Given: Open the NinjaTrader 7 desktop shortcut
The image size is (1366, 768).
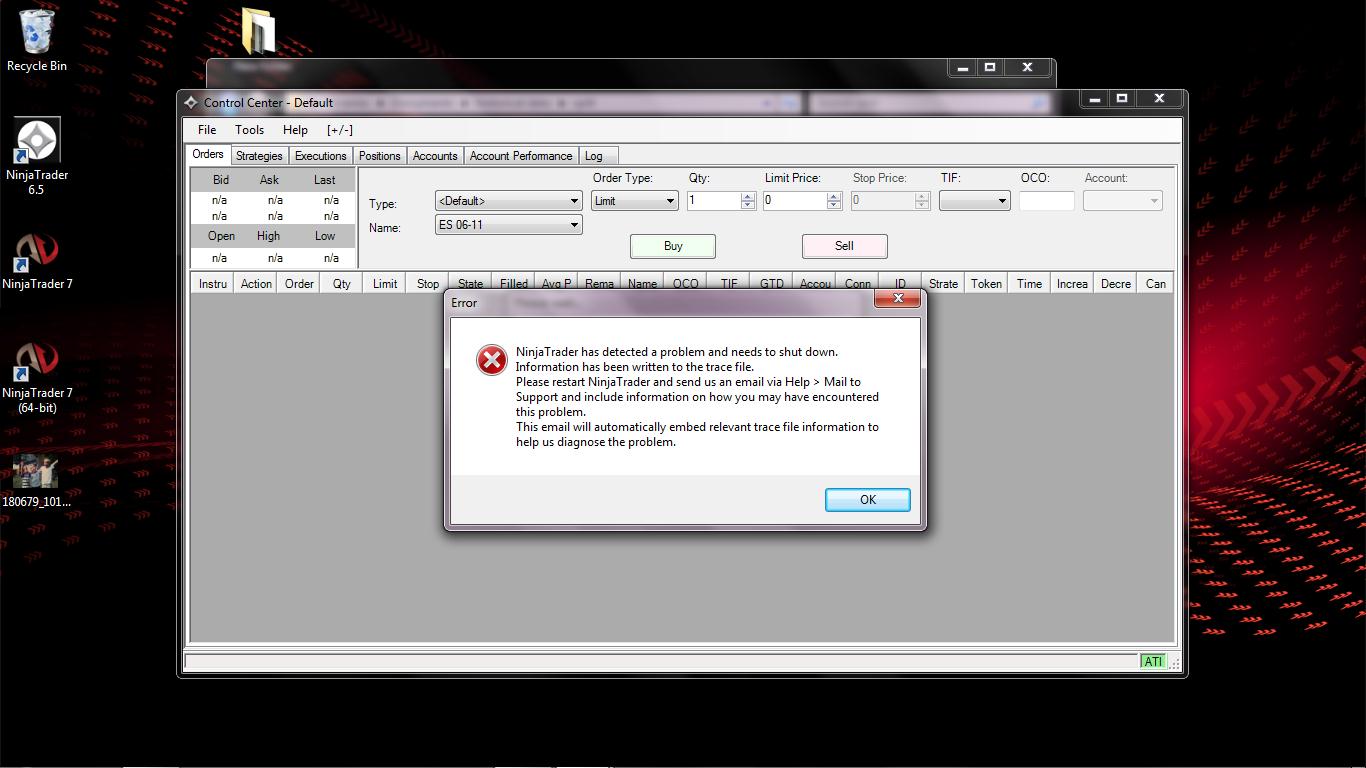Looking at the screenshot, I should (x=37, y=262).
